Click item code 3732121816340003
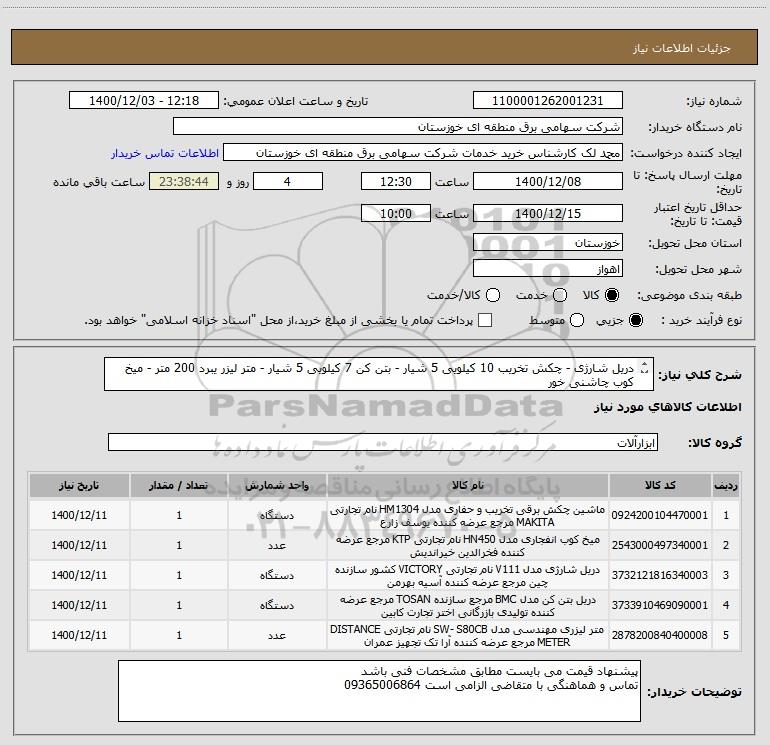Image resolution: width=770 pixels, height=745 pixels. (660, 575)
